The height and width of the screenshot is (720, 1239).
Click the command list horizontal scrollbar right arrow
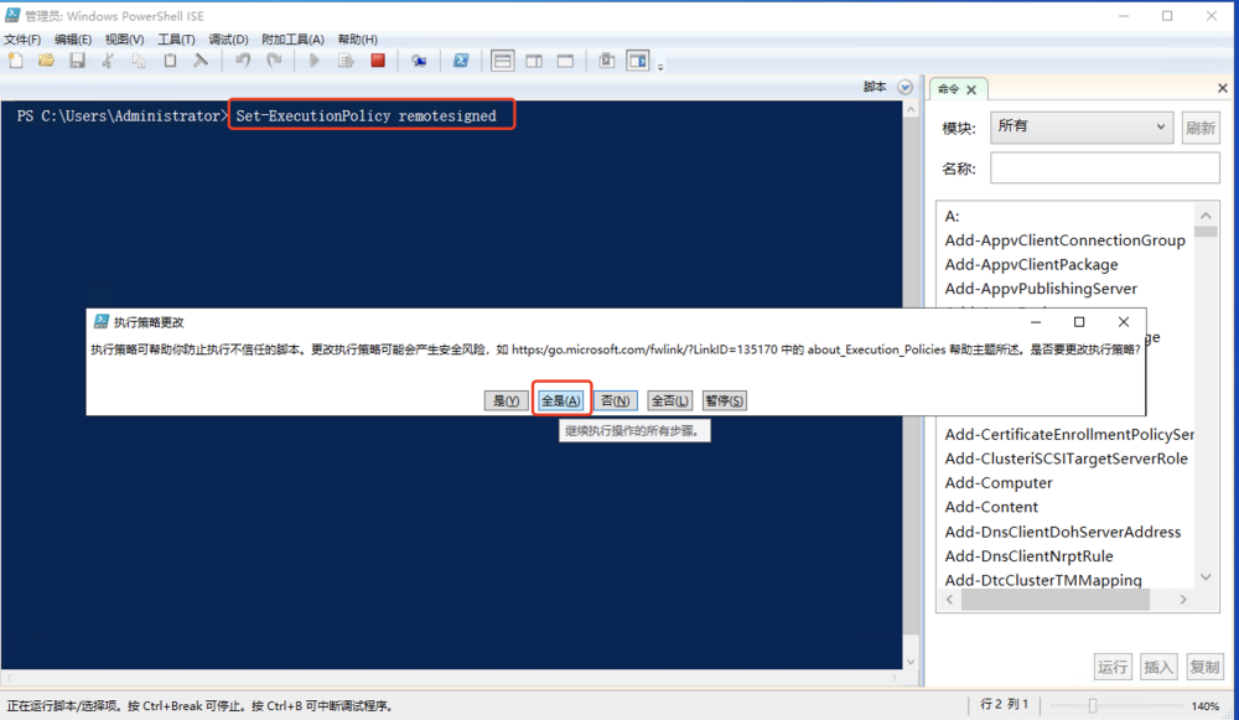click(1183, 599)
